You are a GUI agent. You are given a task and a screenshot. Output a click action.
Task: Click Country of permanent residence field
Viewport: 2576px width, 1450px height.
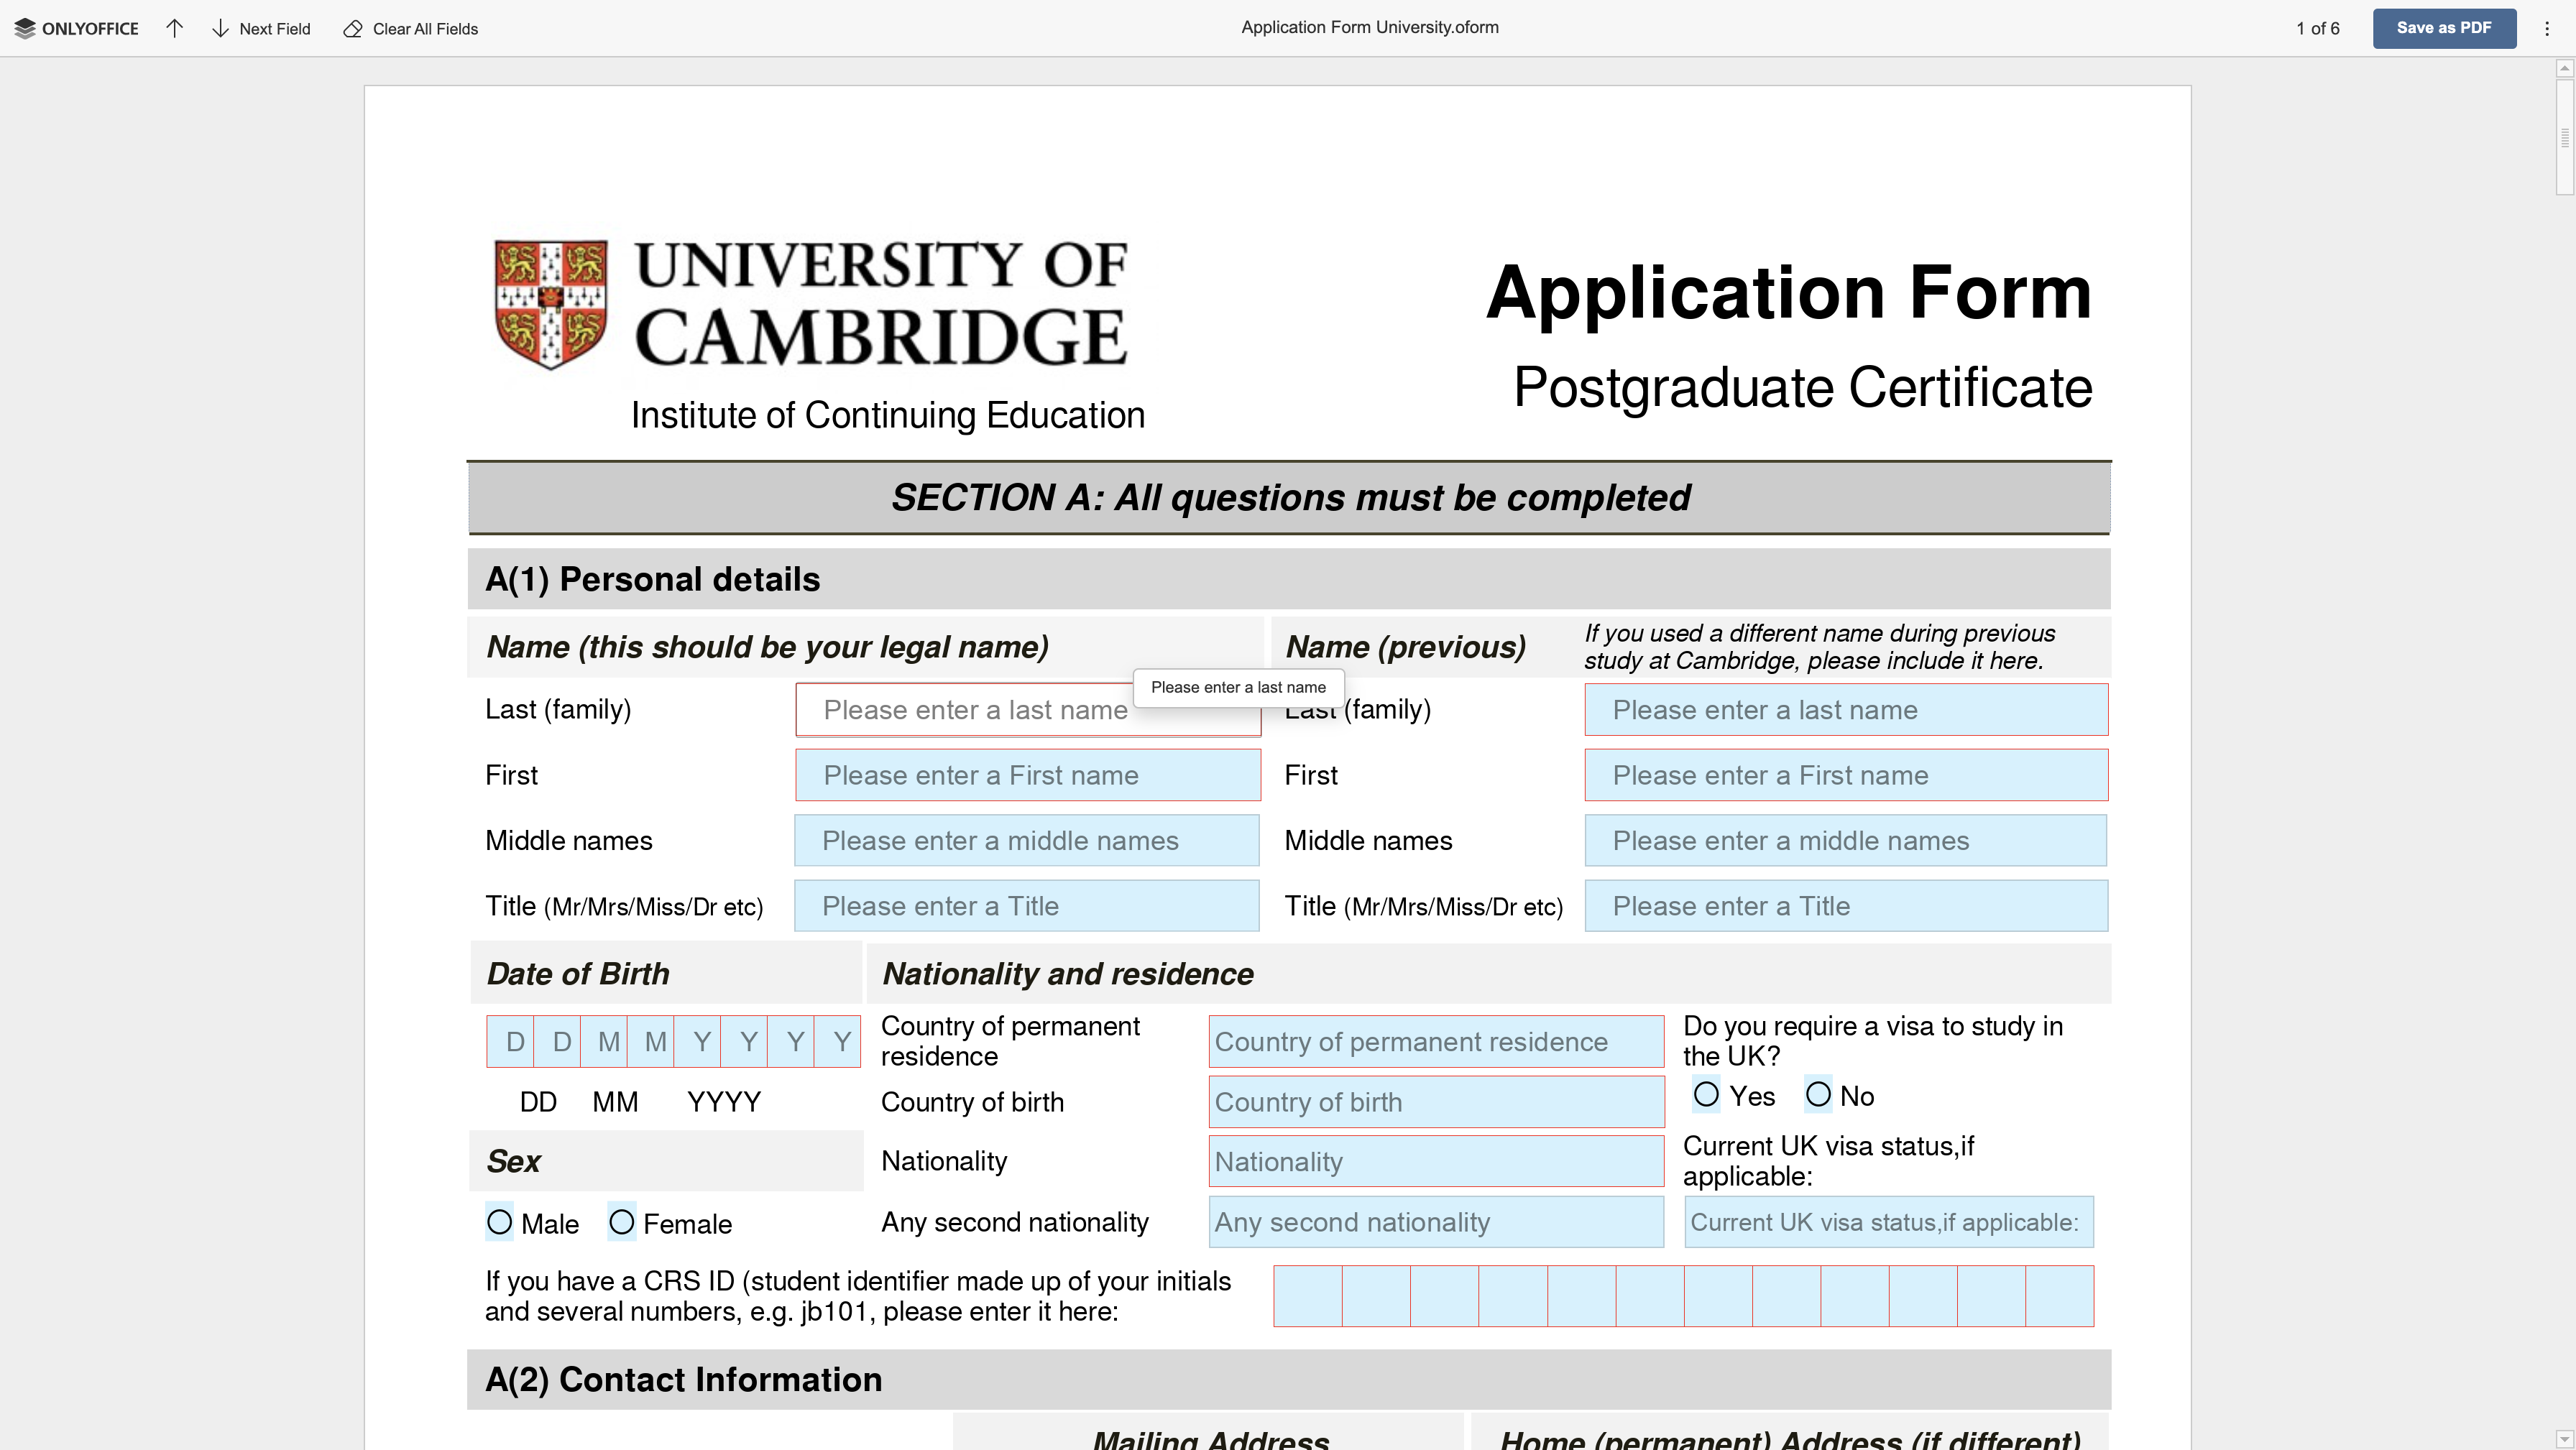1436,1042
